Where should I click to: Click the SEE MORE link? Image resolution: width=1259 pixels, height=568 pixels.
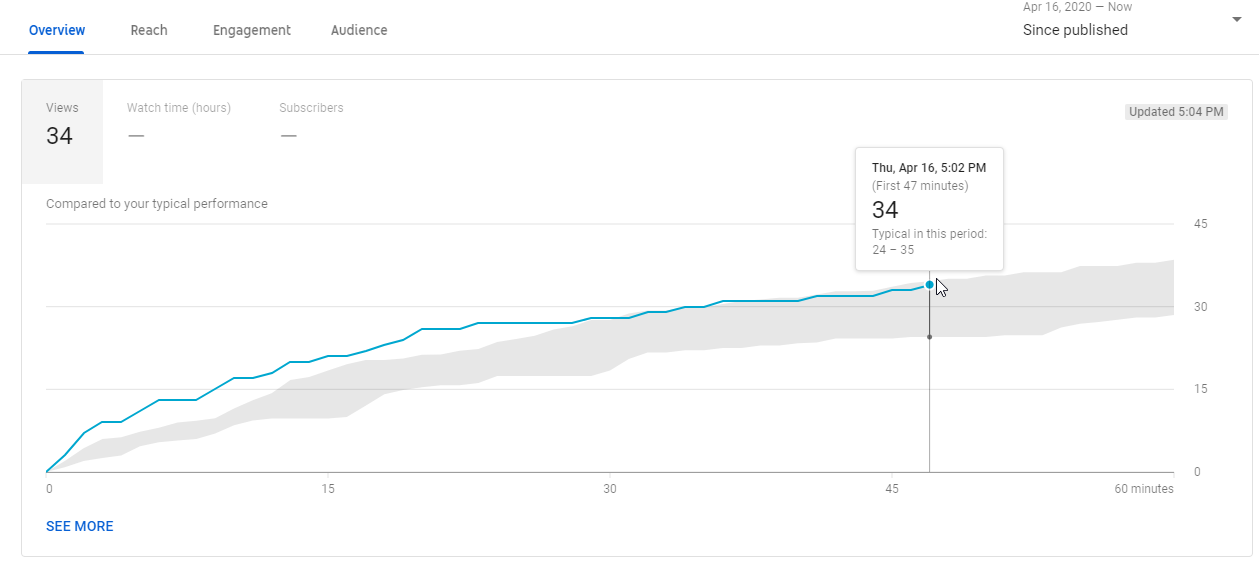[80, 526]
